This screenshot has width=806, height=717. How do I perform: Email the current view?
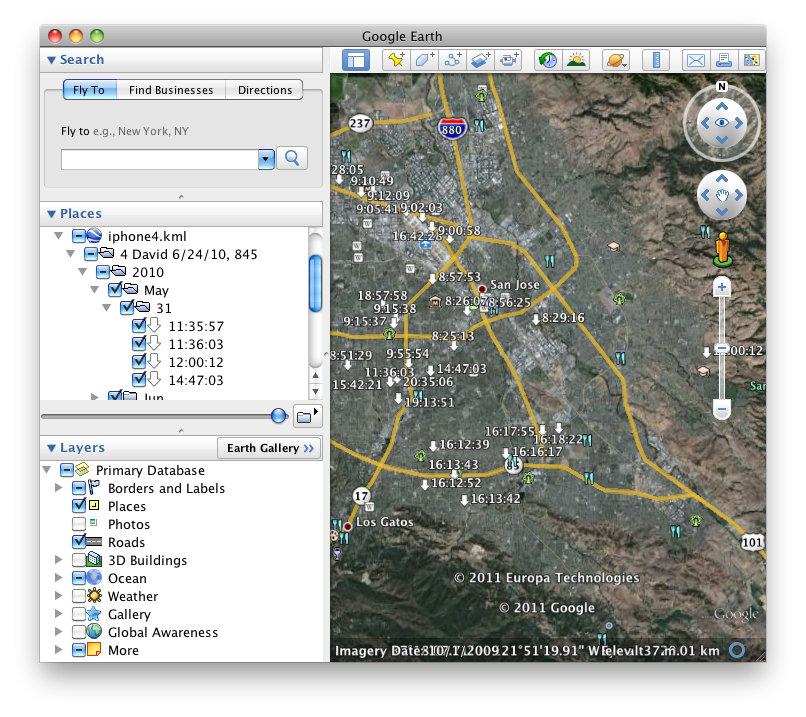(695, 60)
